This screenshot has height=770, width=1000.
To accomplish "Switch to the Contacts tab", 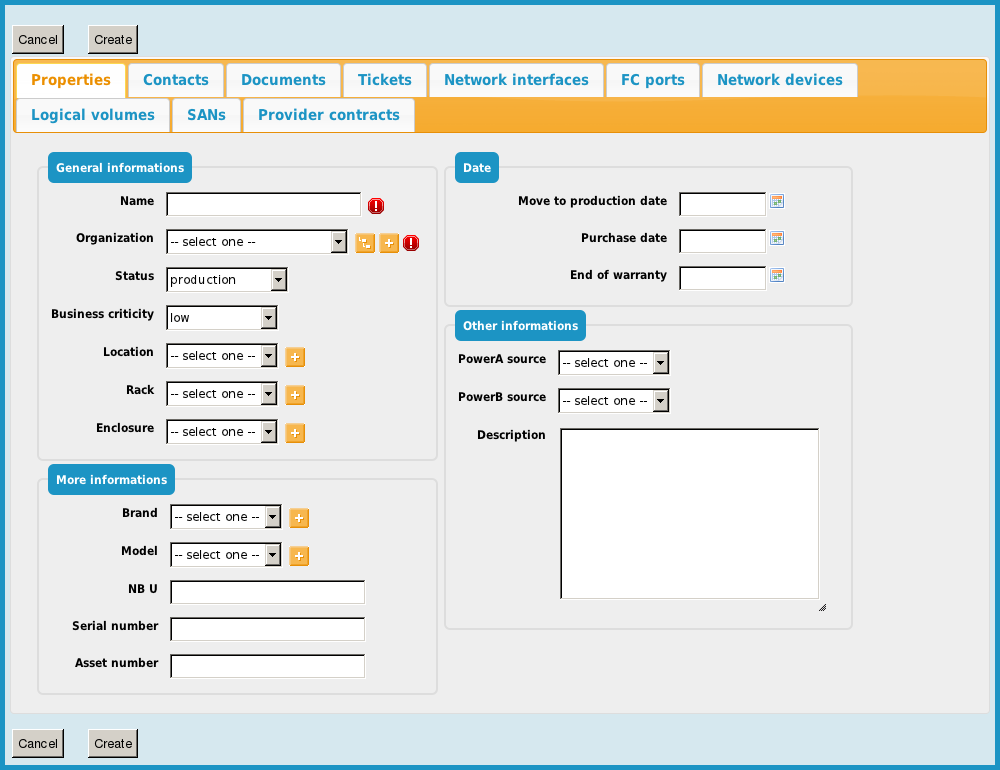I will tap(176, 80).
